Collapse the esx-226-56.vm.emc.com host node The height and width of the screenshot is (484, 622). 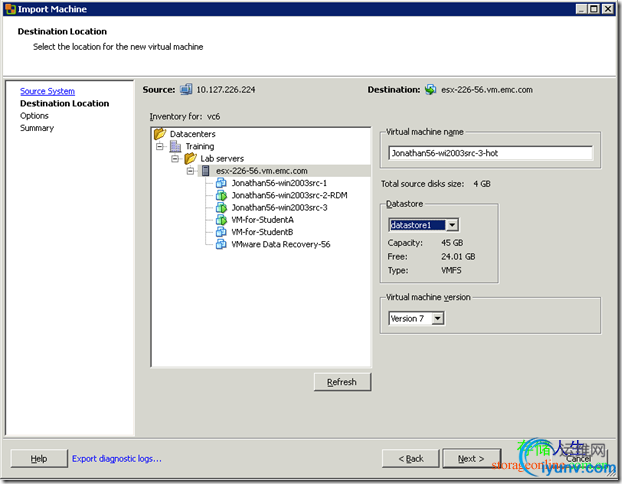pyautogui.click(x=190, y=171)
